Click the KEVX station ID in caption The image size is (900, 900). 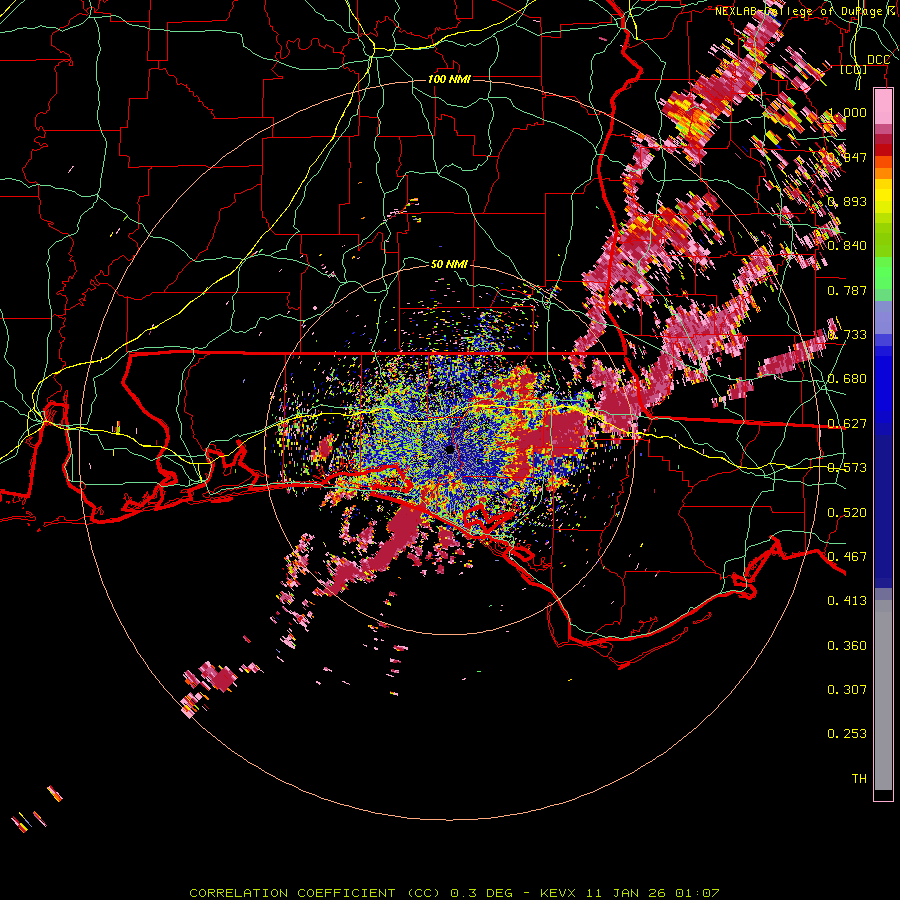click(x=560, y=893)
